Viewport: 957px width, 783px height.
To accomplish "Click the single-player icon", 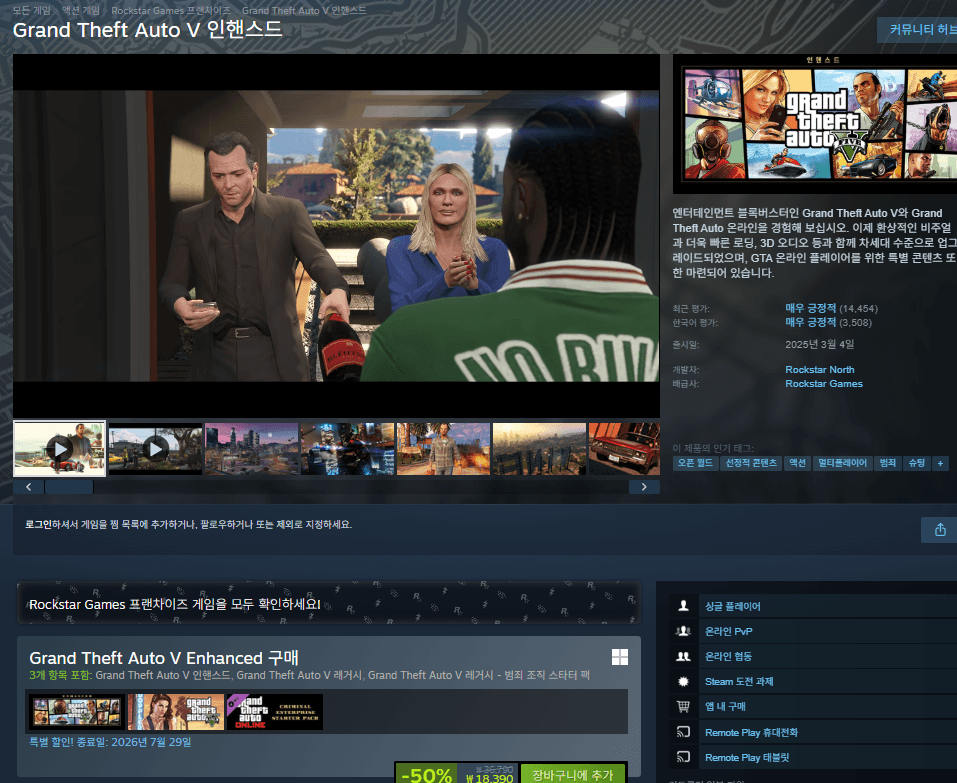I will point(683,606).
